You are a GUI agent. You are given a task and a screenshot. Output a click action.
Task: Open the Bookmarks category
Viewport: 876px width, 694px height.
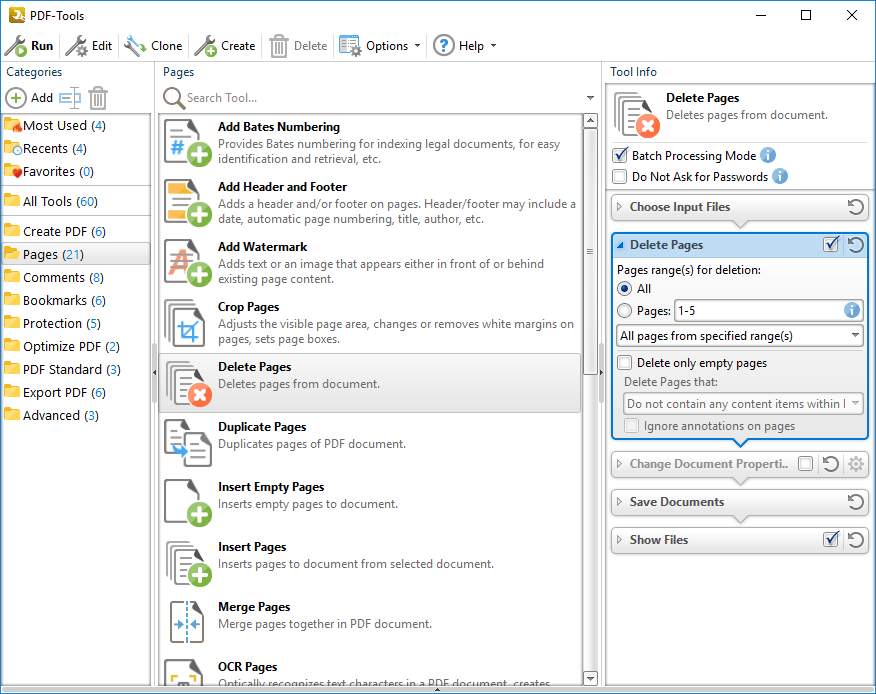(76, 301)
